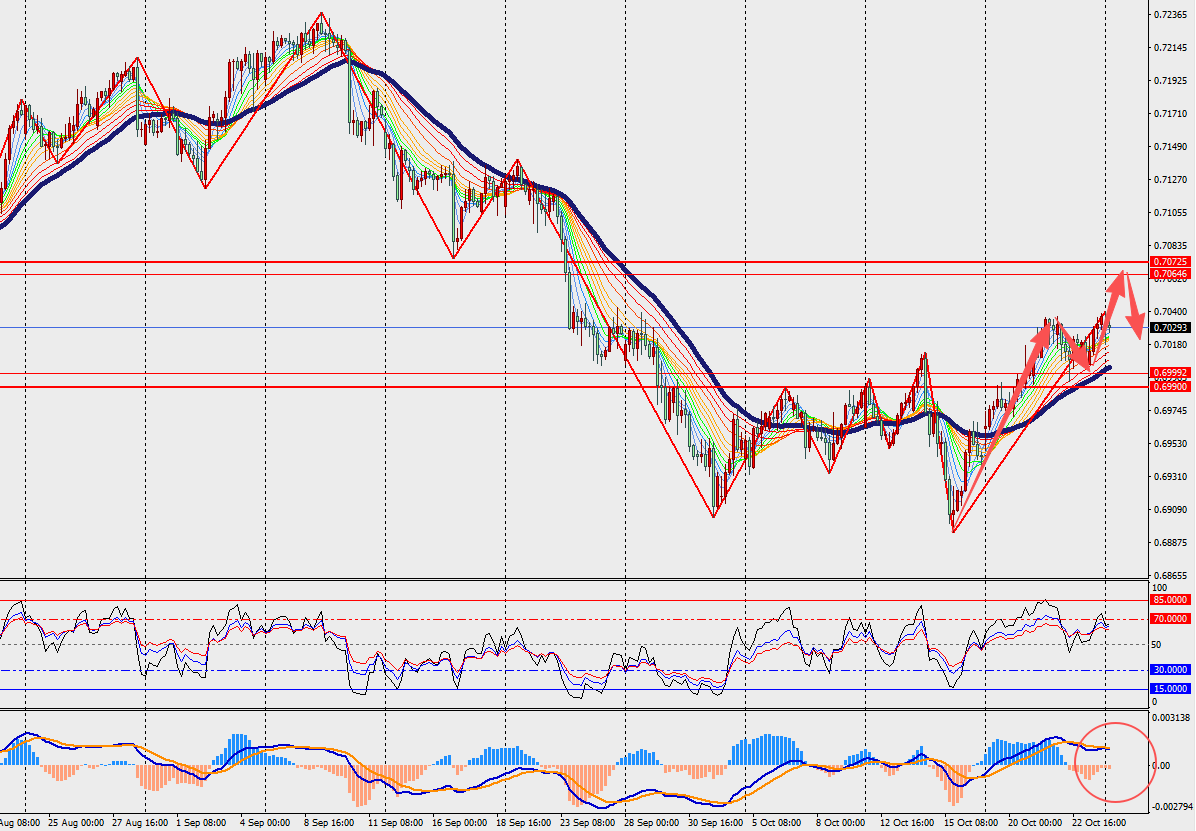Click the 25 Aug 00:00 time label
The image size is (1196, 831).
click(x=76, y=823)
